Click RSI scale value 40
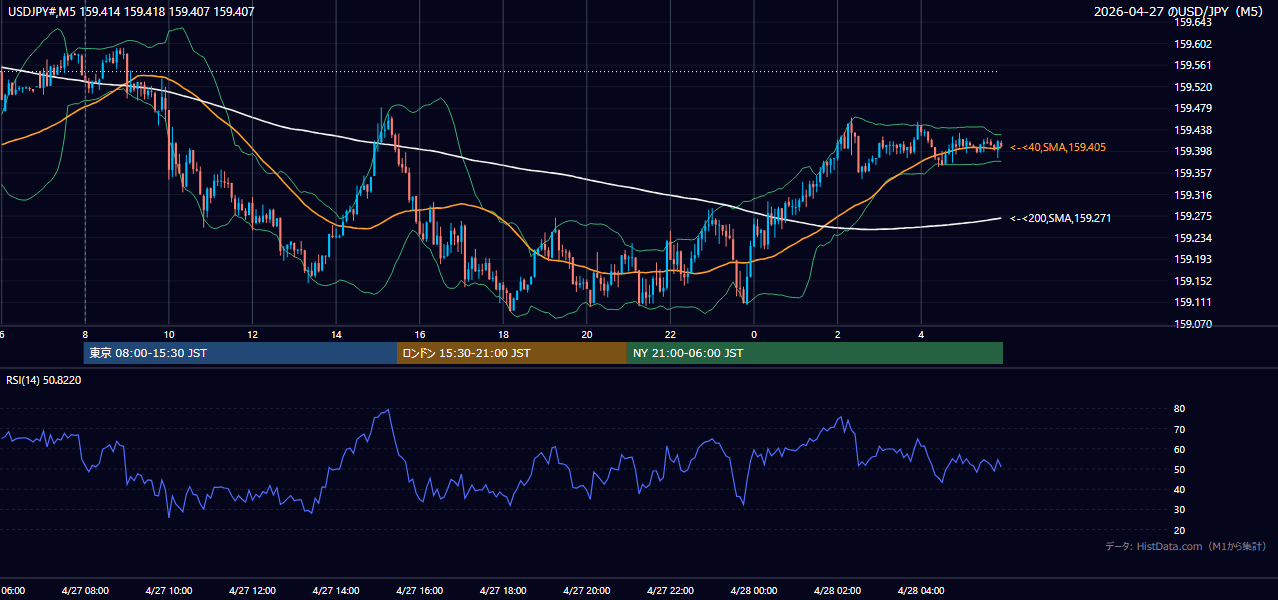The image size is (1278, 600). [x=1180, y=489]
